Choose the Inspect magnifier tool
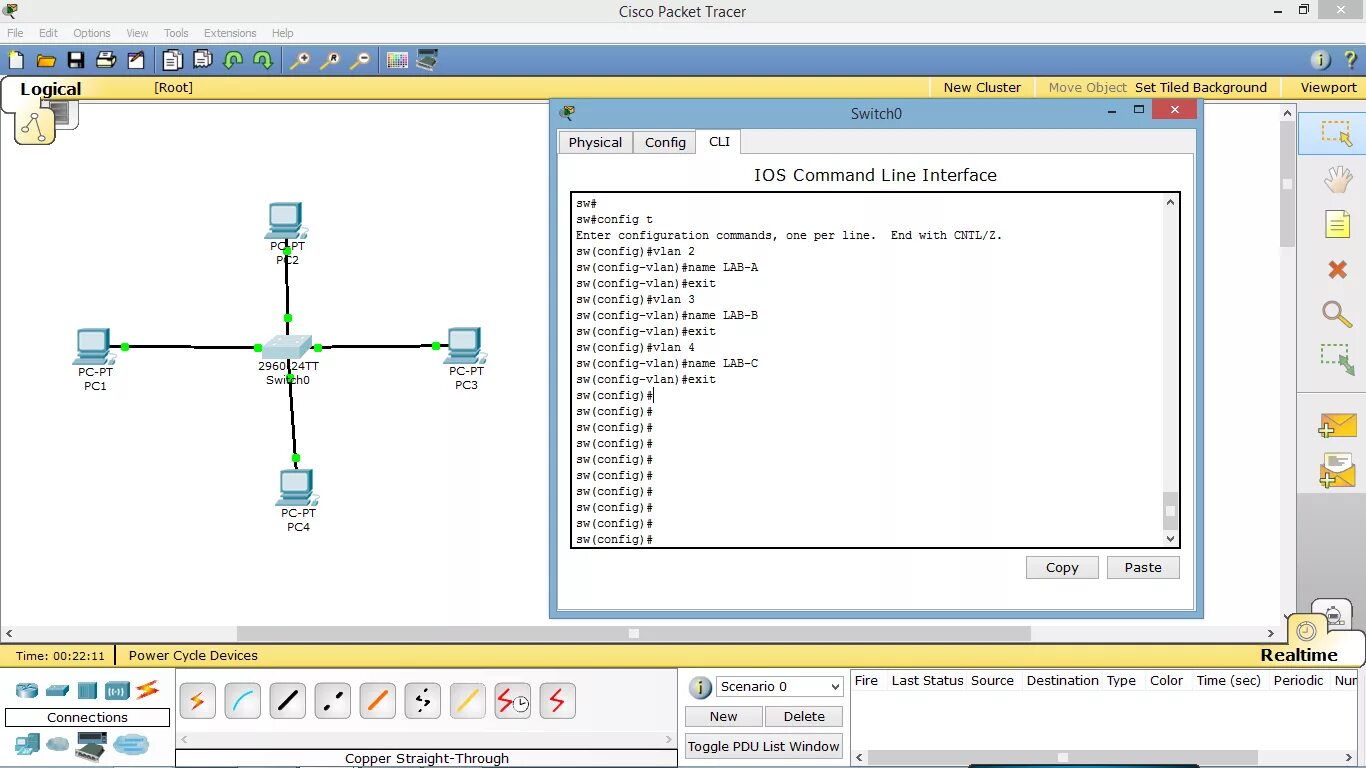 (1337, 314)
